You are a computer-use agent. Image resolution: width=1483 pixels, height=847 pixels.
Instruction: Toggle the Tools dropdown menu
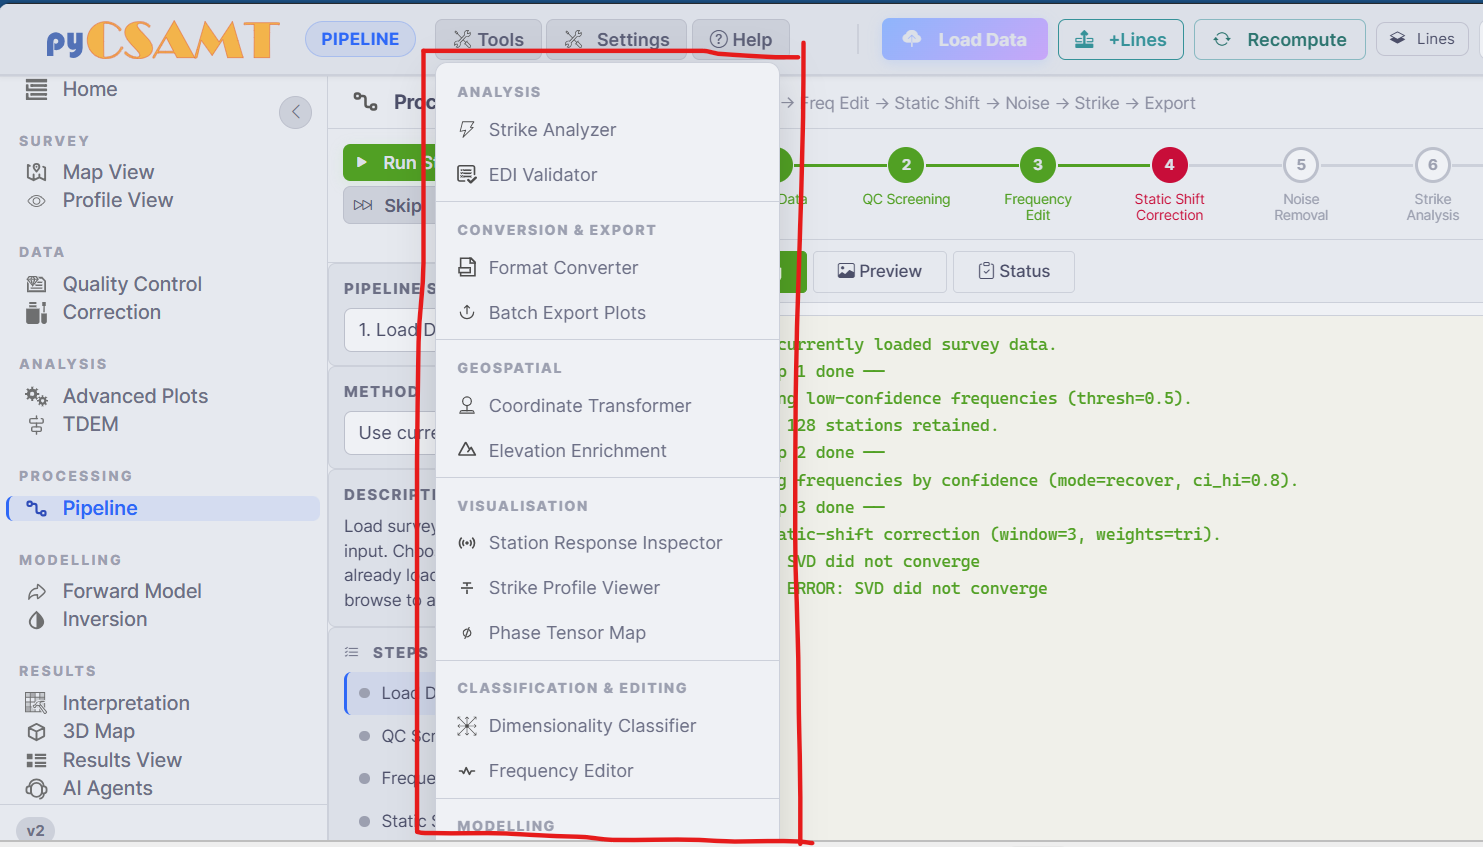click(x=488, y=40)
